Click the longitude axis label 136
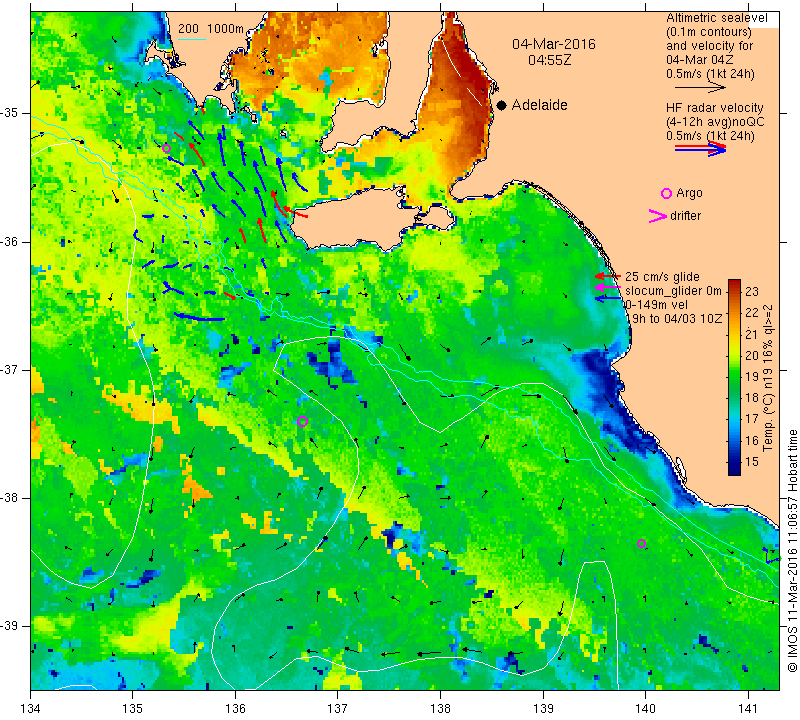The height and width of the screenshot is (720, 800). tap(235, 709)
